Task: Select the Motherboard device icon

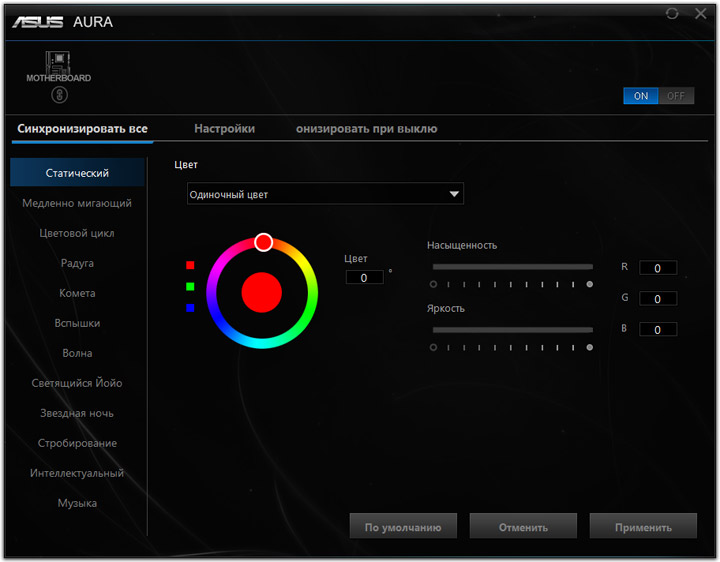Action: pos(58,67)
